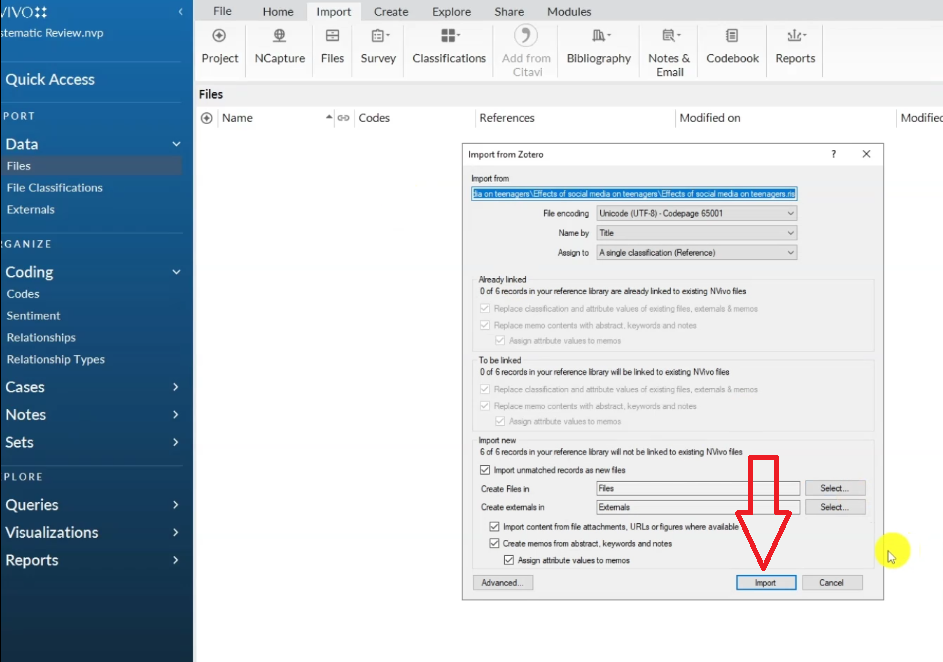Click the Import button in dialog
This screenshot has width=943, height=662.
[x=766, y=583]
